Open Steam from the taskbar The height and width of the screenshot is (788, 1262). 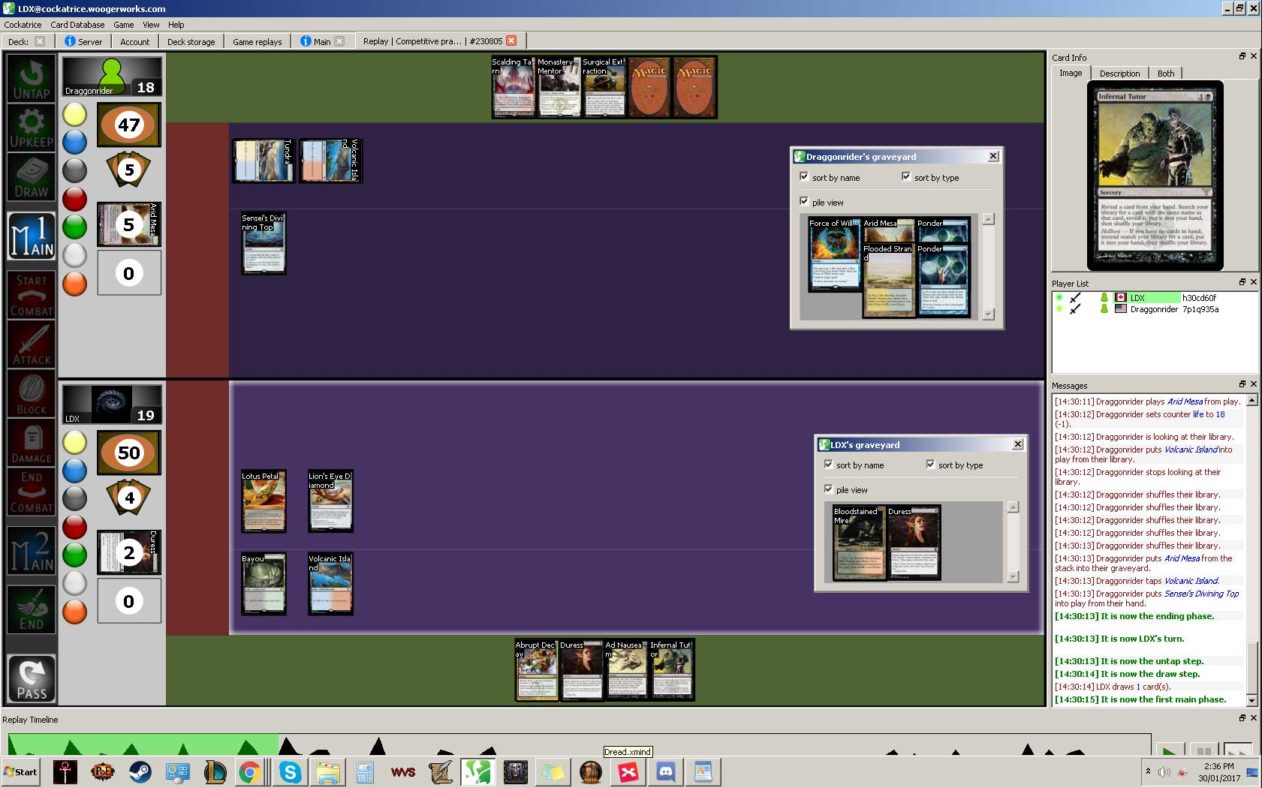[140, 772]
